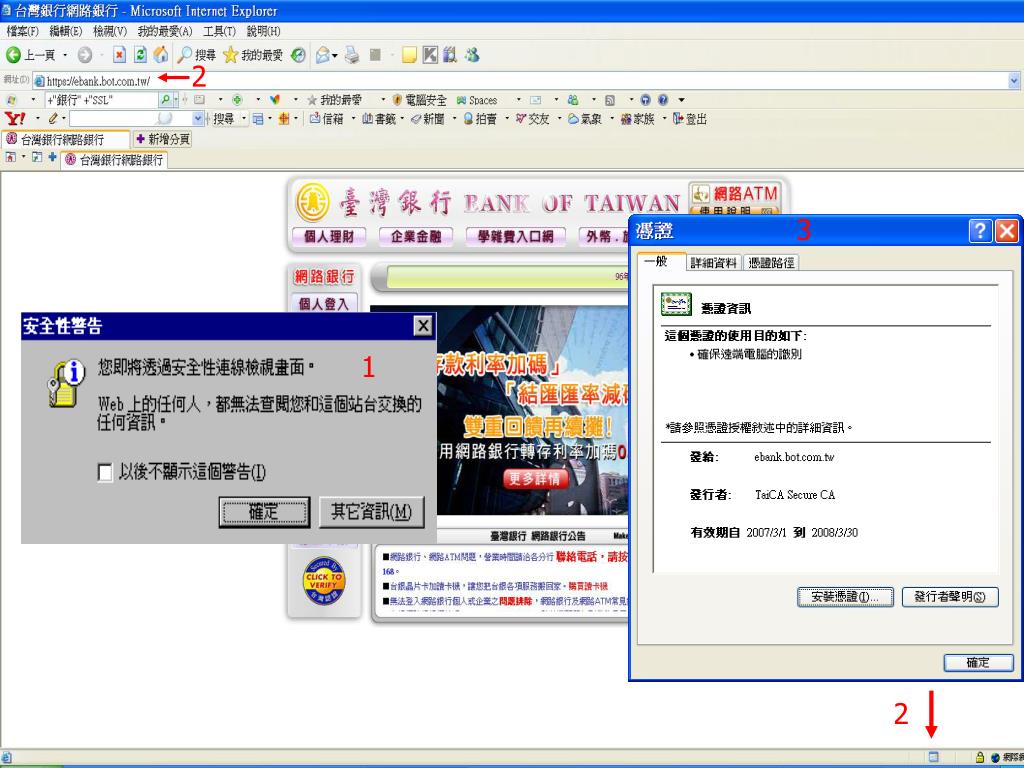Open the Mail icon dropdown arrow
Screen dimensions: 1024x768
(x=335, y=56)
